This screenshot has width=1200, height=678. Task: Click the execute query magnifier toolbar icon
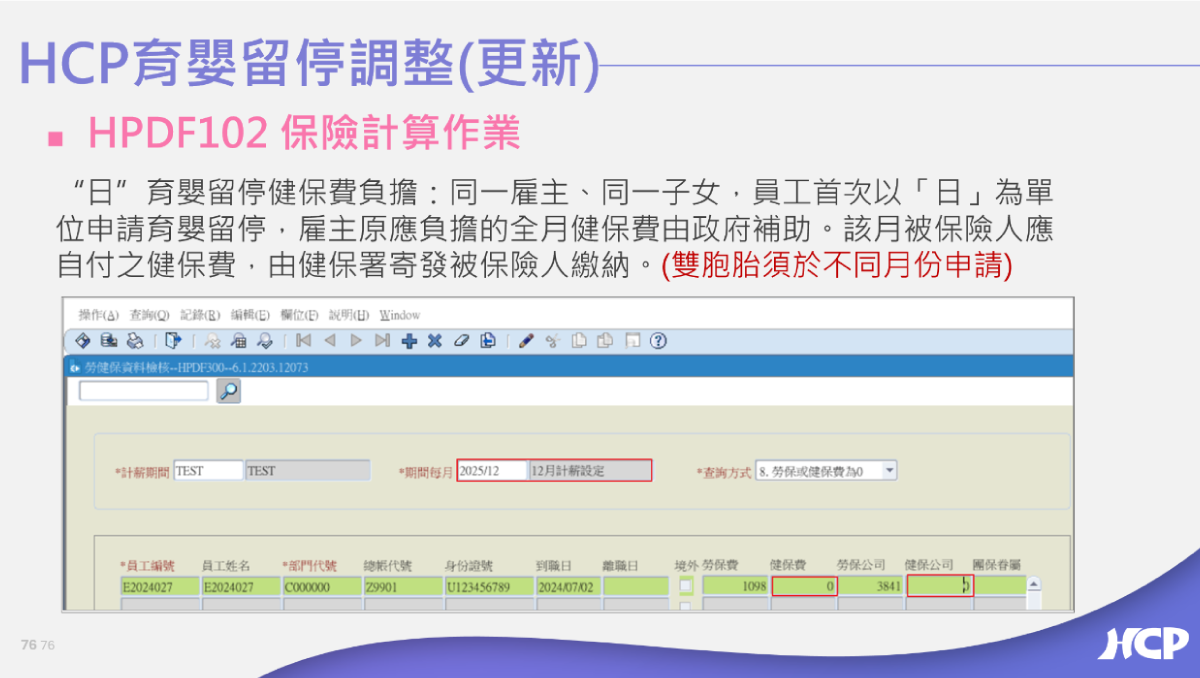pyautogui.click(x=264, y=340)
